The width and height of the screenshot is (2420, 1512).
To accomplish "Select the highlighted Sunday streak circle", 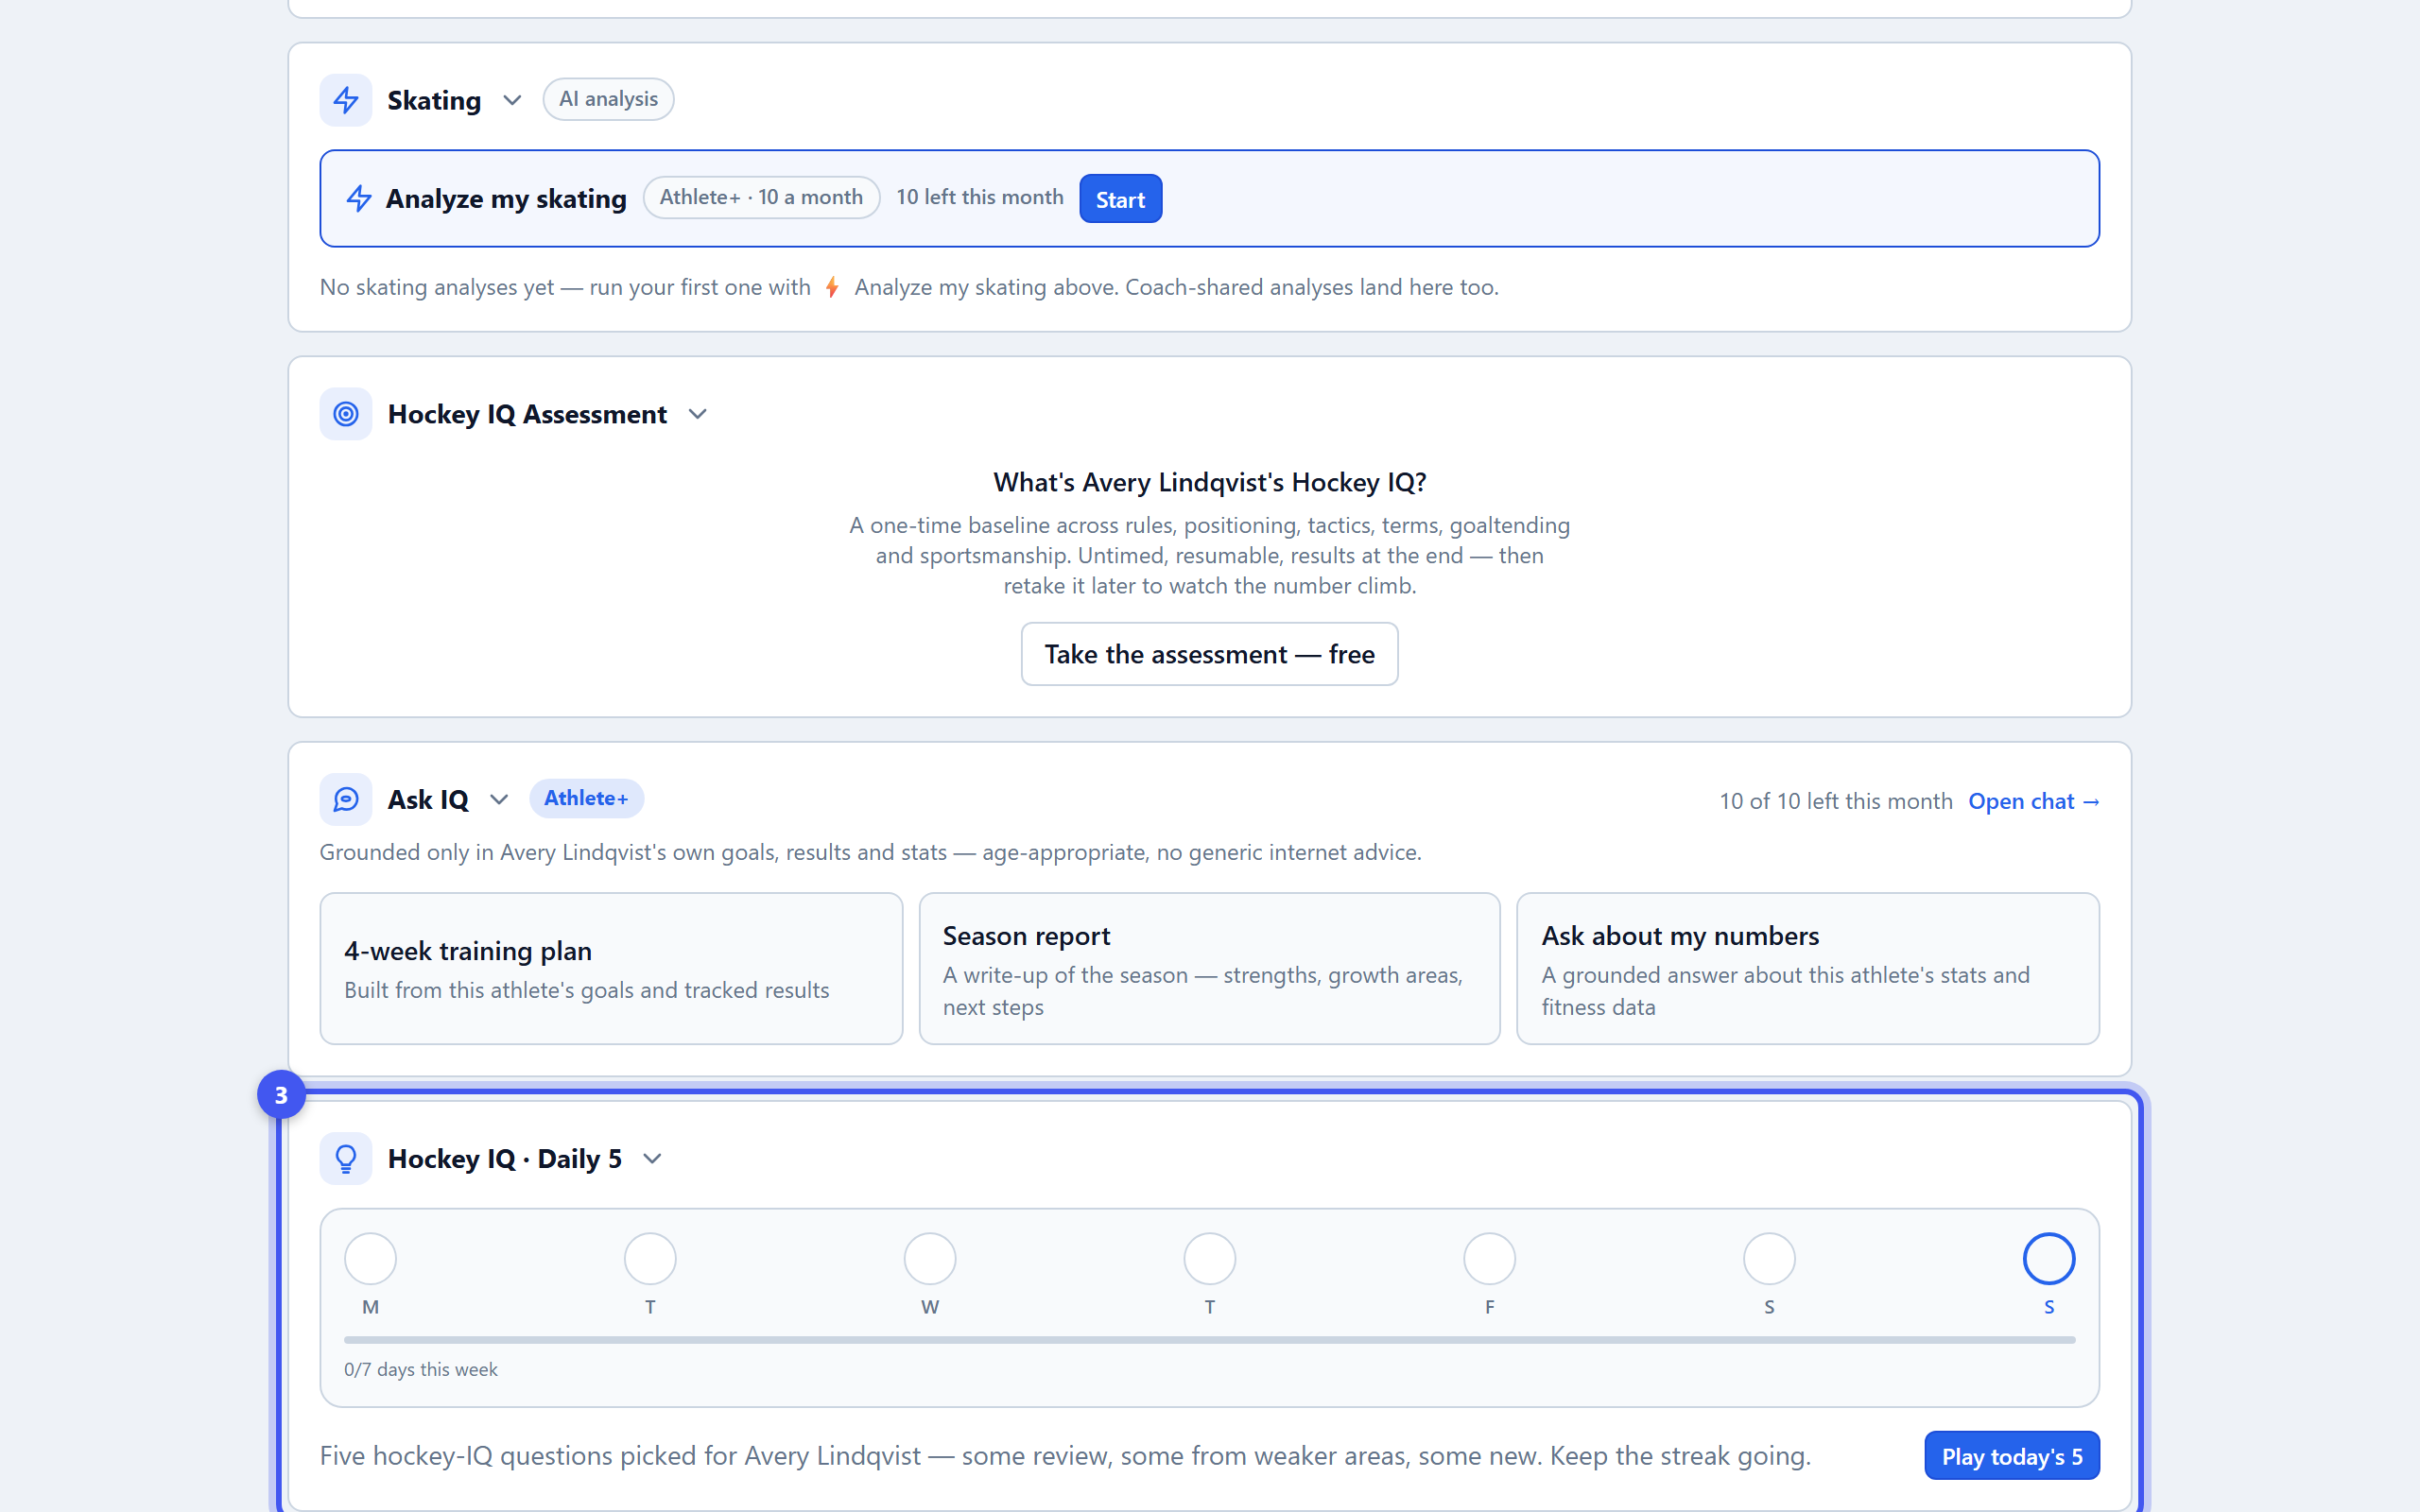I will [x=2049, y=1258].
